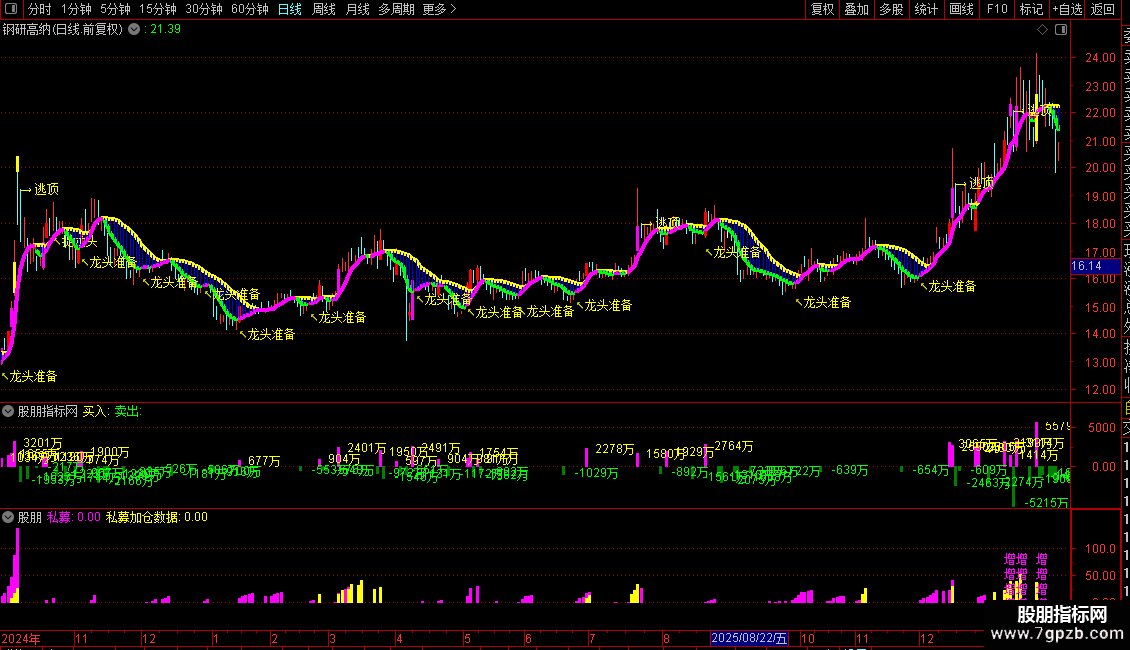Switch to 月线 monthly chart

point(357,9)
